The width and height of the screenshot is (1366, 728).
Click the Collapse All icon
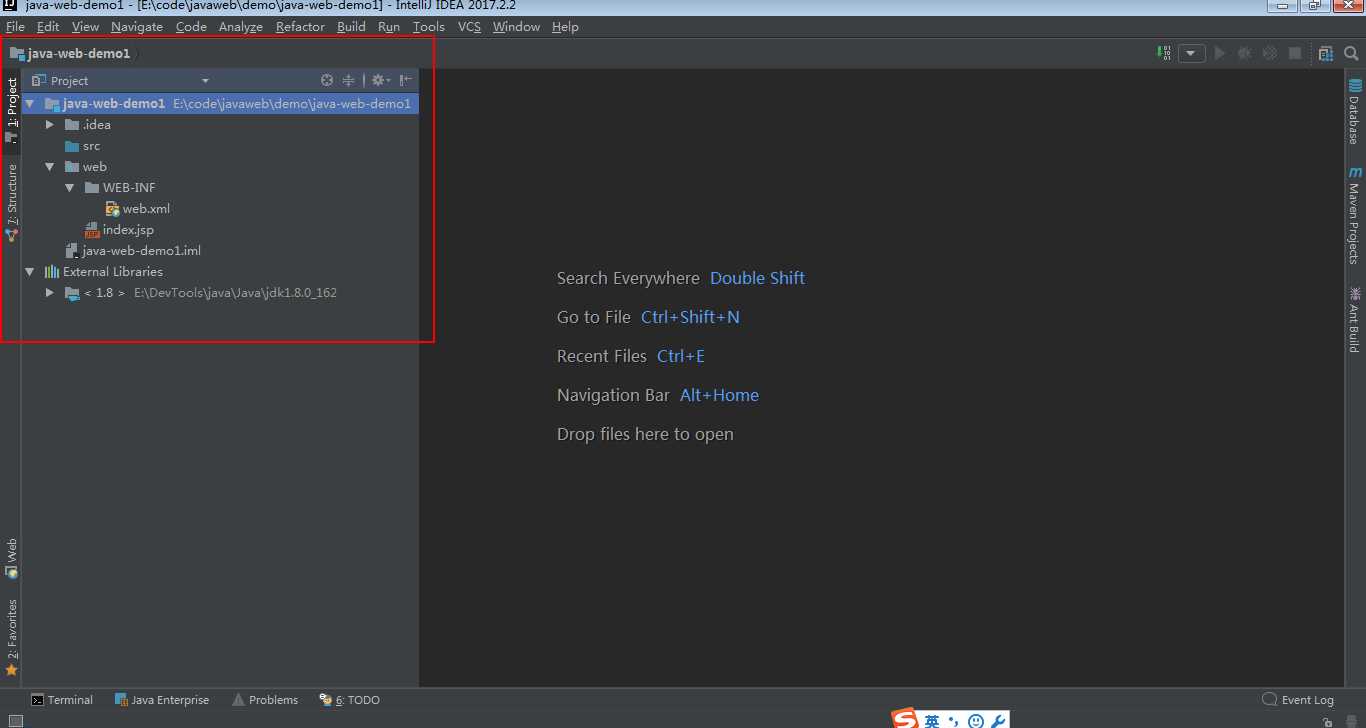(x=348, y=80)
